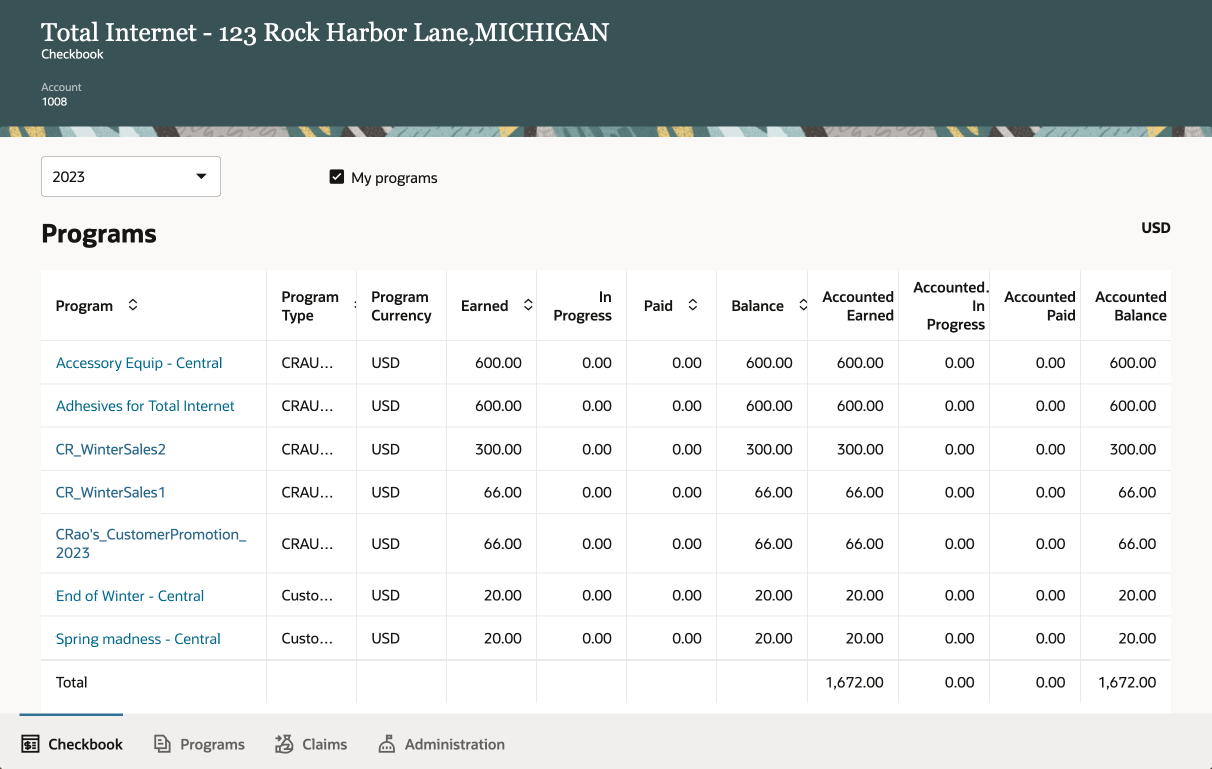
Task: Uncheck the My programs checkbox
Action: 337,177
